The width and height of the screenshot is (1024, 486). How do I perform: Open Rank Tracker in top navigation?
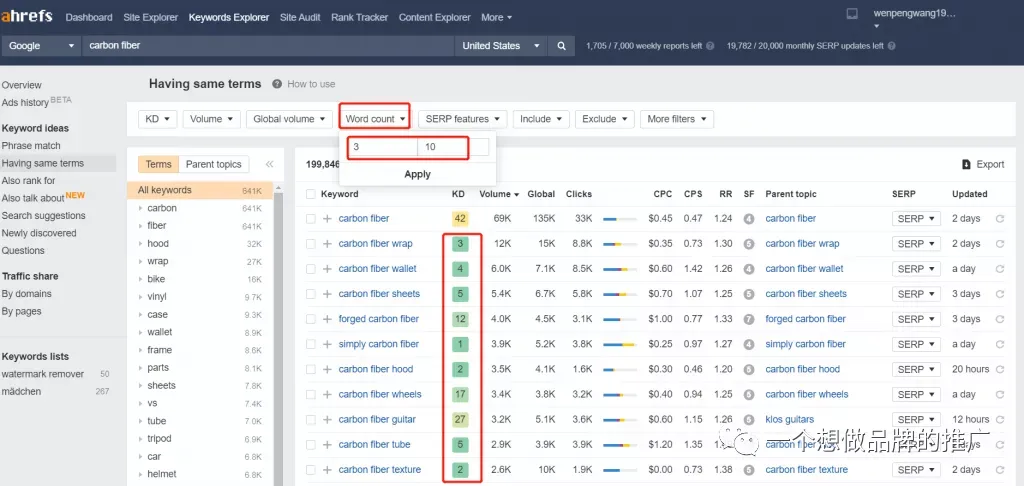[359, 18]
